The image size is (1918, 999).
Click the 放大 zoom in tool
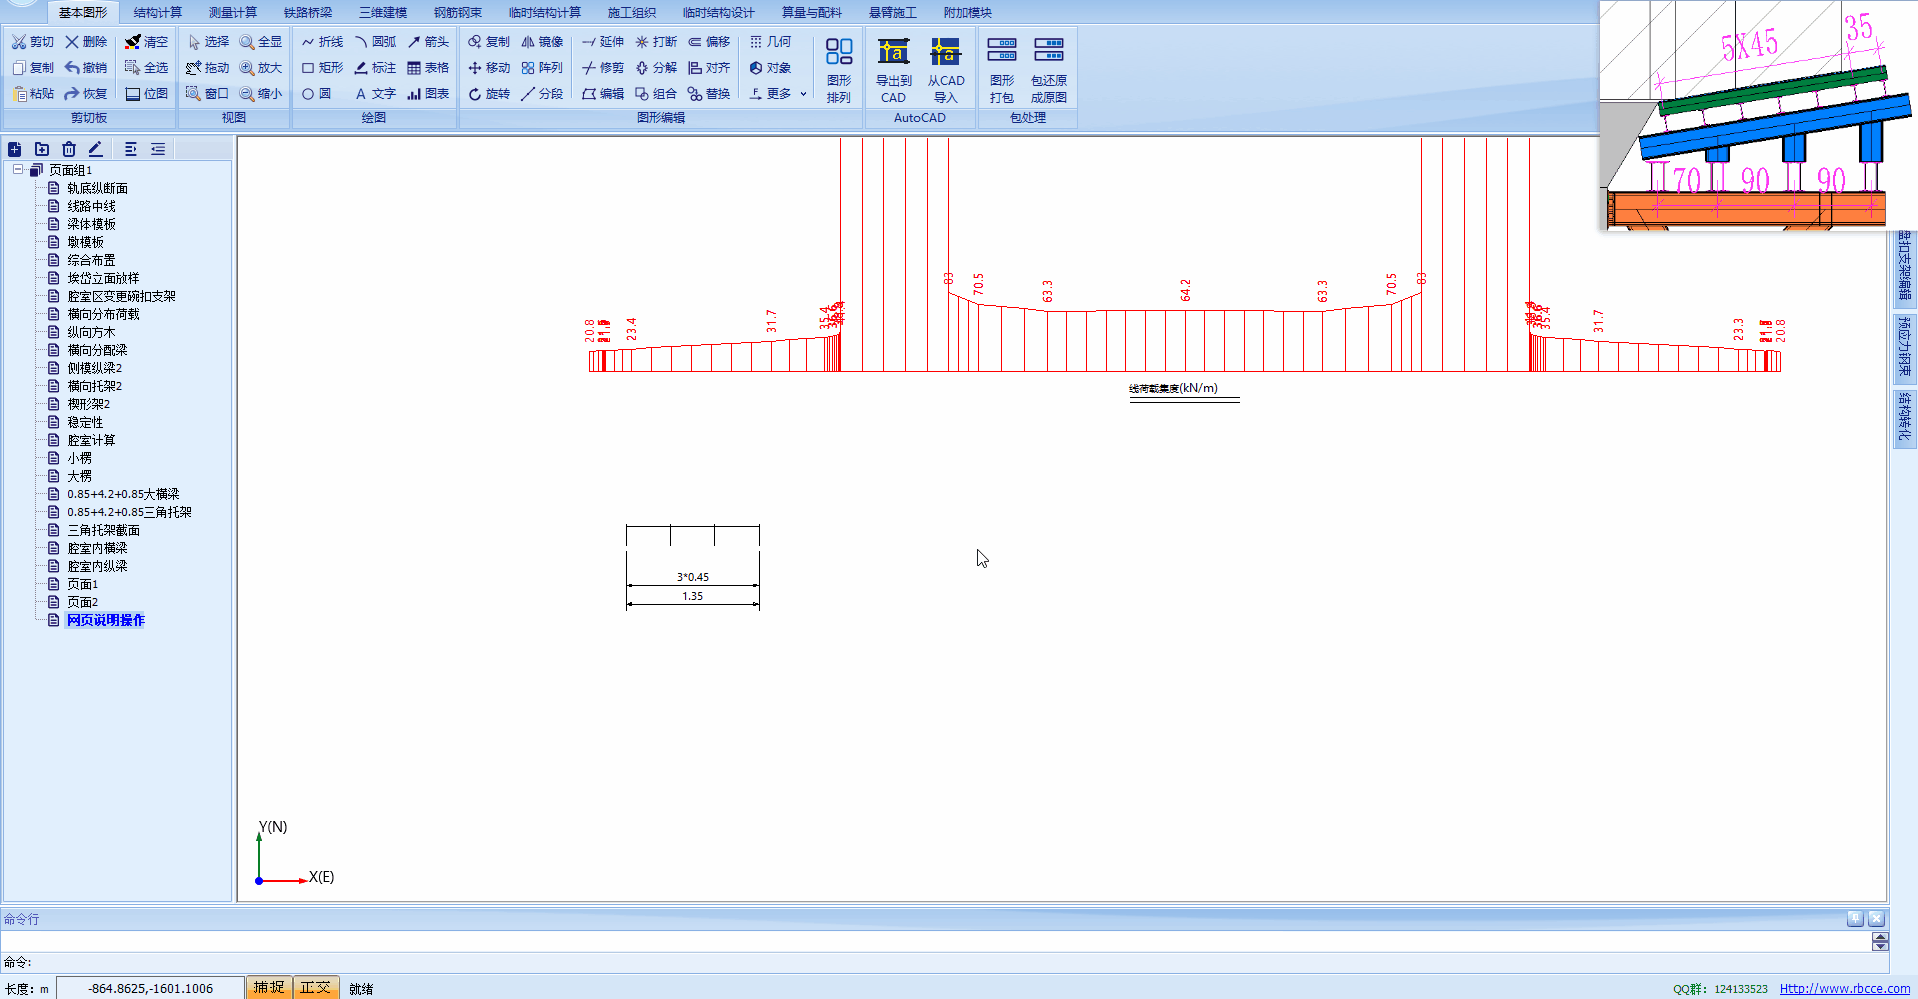tap(261, 68)
